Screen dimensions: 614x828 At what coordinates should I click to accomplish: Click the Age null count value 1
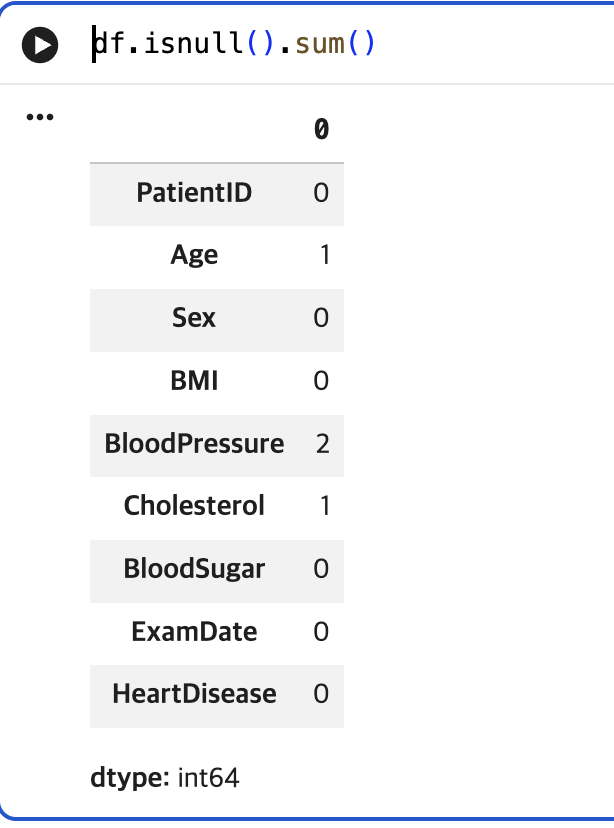325,255
